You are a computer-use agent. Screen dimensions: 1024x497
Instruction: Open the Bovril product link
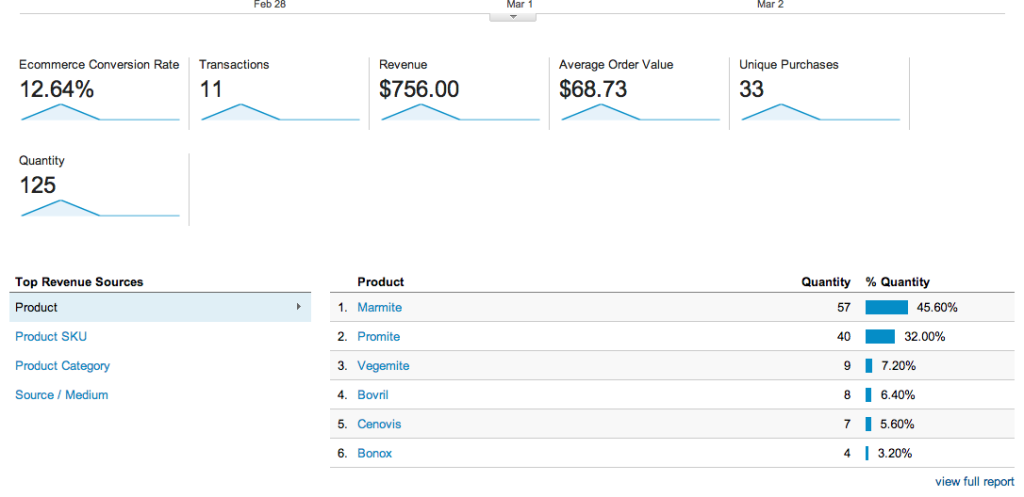pyautogui.click(x=373, y=394)
